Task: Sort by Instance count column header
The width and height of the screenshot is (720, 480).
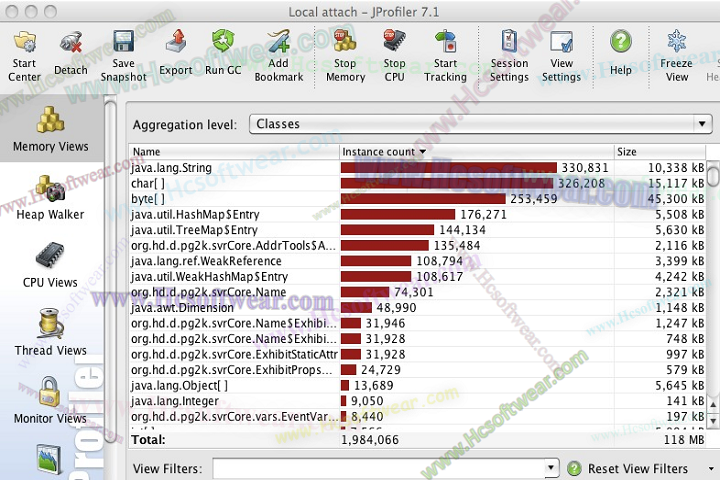Action: coord(477,152)
